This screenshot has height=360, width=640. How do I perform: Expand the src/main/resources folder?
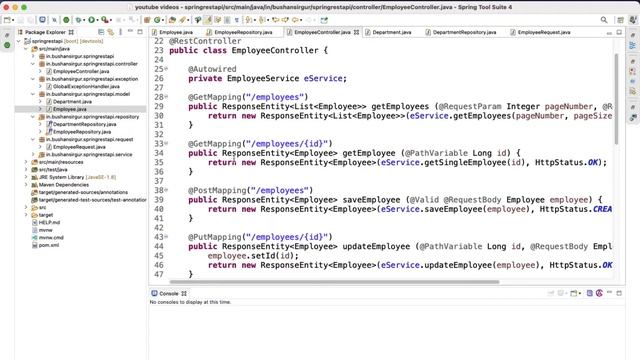click(x=26, y=162)
